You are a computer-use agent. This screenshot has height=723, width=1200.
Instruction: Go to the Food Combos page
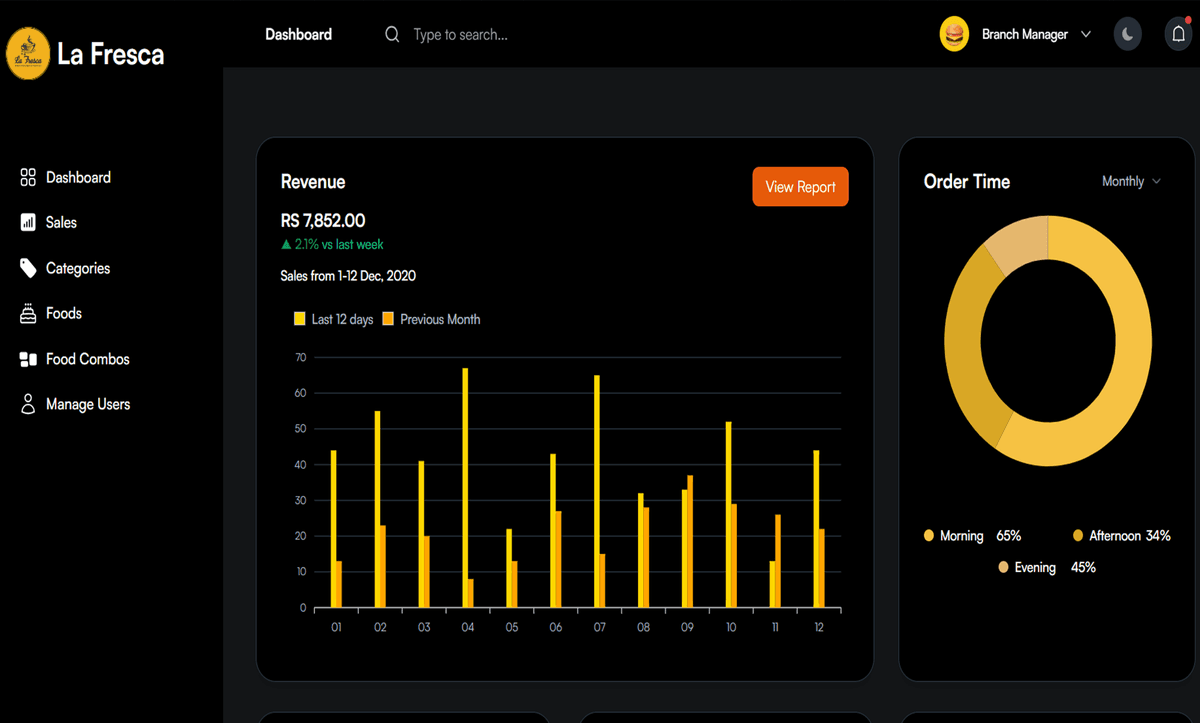tap(88, 359)
